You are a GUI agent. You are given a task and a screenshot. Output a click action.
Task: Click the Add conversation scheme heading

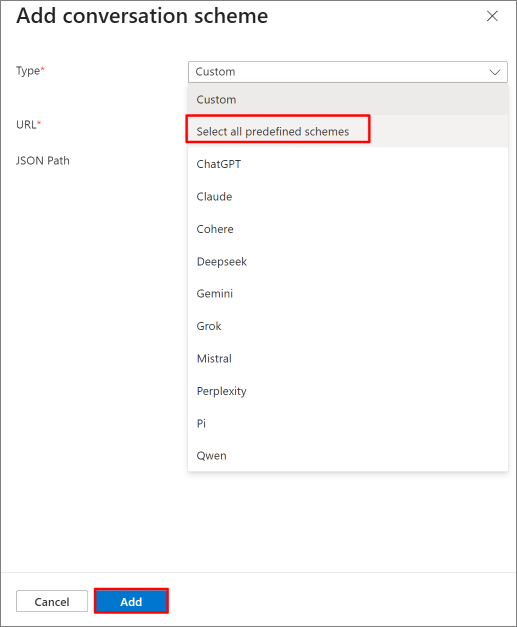click(142, 16)
